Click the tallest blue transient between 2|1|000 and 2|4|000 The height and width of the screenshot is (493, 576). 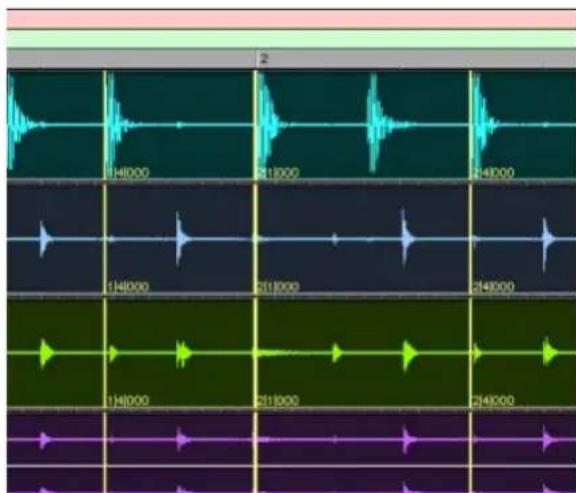pos(406,238)
